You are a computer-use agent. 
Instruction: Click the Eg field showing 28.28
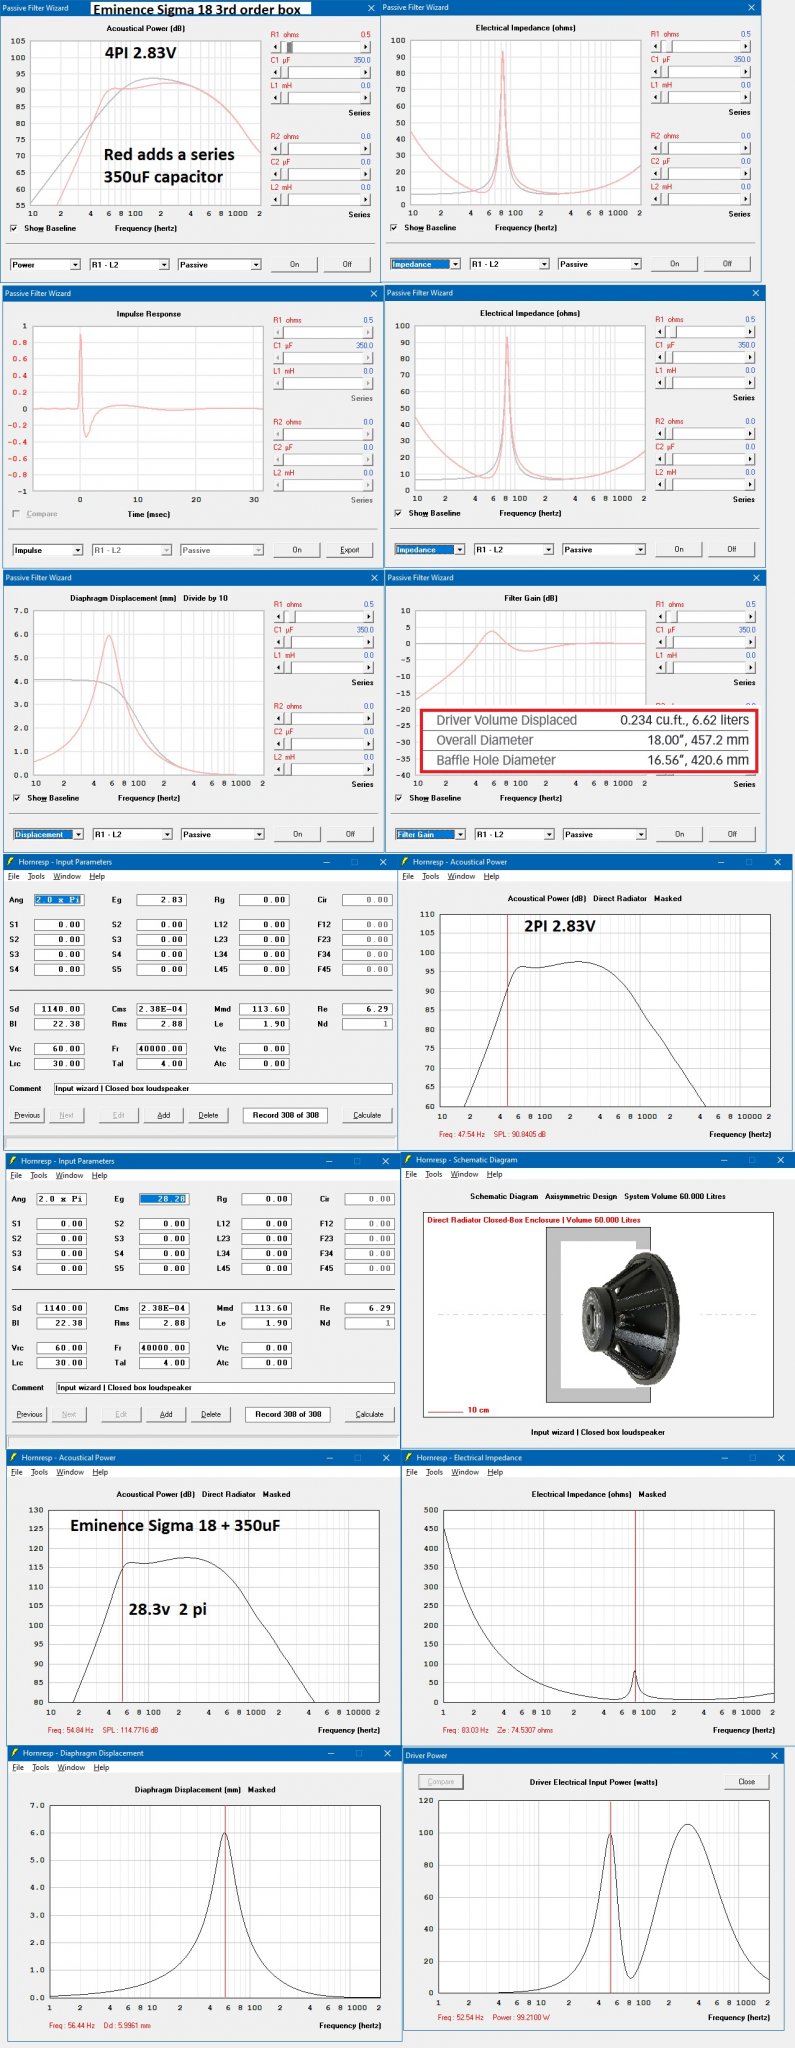[x=163, y=1199]
